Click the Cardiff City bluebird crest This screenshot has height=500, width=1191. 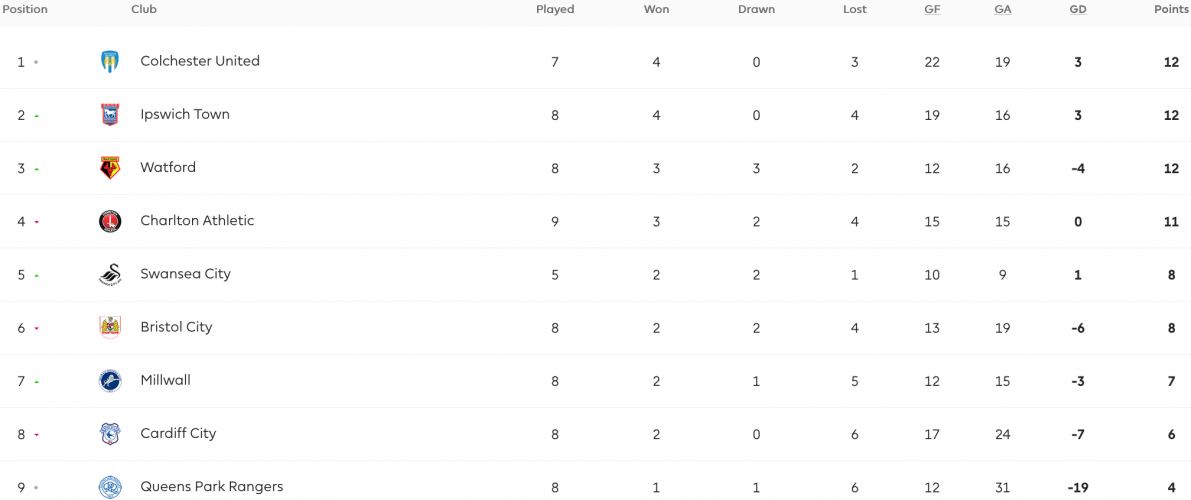click(110, 434)
